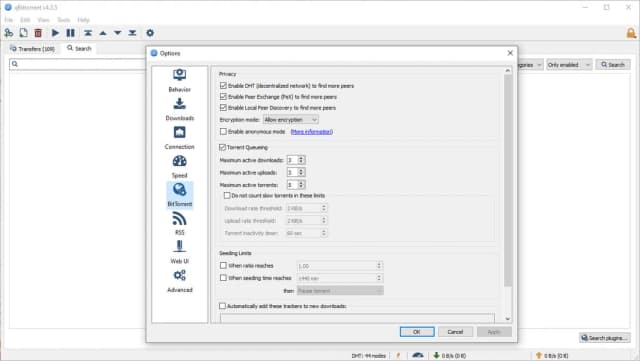640x361 pixels.
Task: Uncheck Enable Peer Exchange (PeX)
Action: pos(223,96)
